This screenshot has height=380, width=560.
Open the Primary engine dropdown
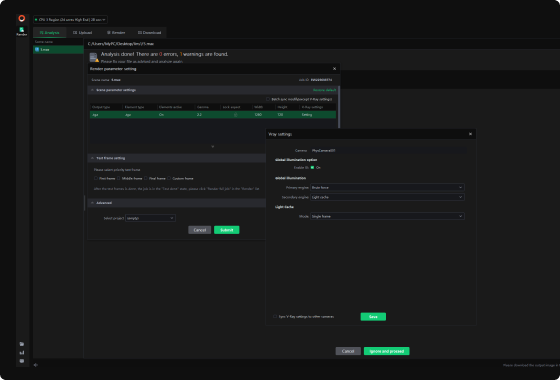tap(387, 187)
